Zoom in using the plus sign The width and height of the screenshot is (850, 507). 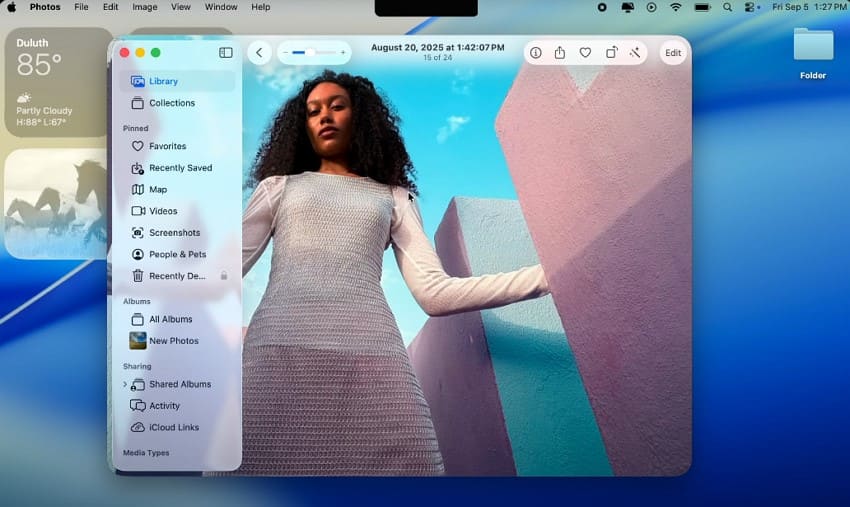click(343, 53)
